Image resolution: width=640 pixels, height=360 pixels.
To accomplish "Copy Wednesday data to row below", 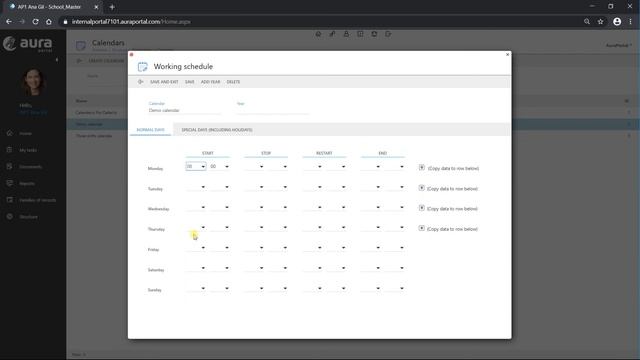I will [x=422, y=208].
